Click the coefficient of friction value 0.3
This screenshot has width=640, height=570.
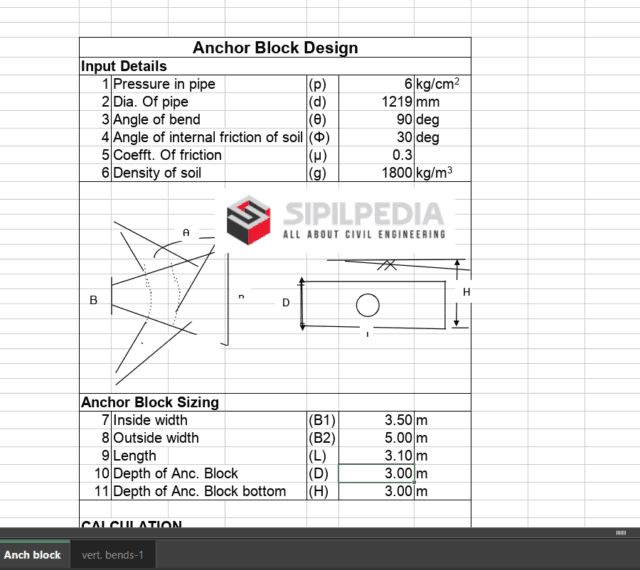[376, 155]
